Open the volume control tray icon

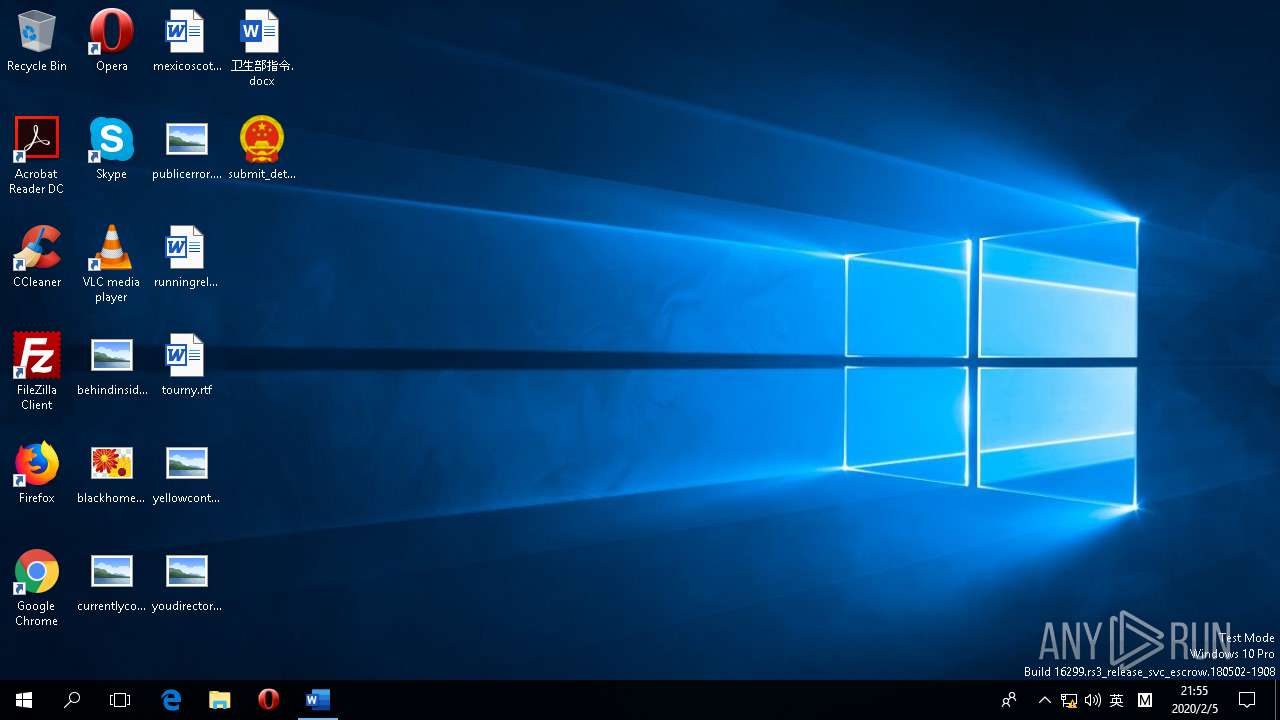1092,700
